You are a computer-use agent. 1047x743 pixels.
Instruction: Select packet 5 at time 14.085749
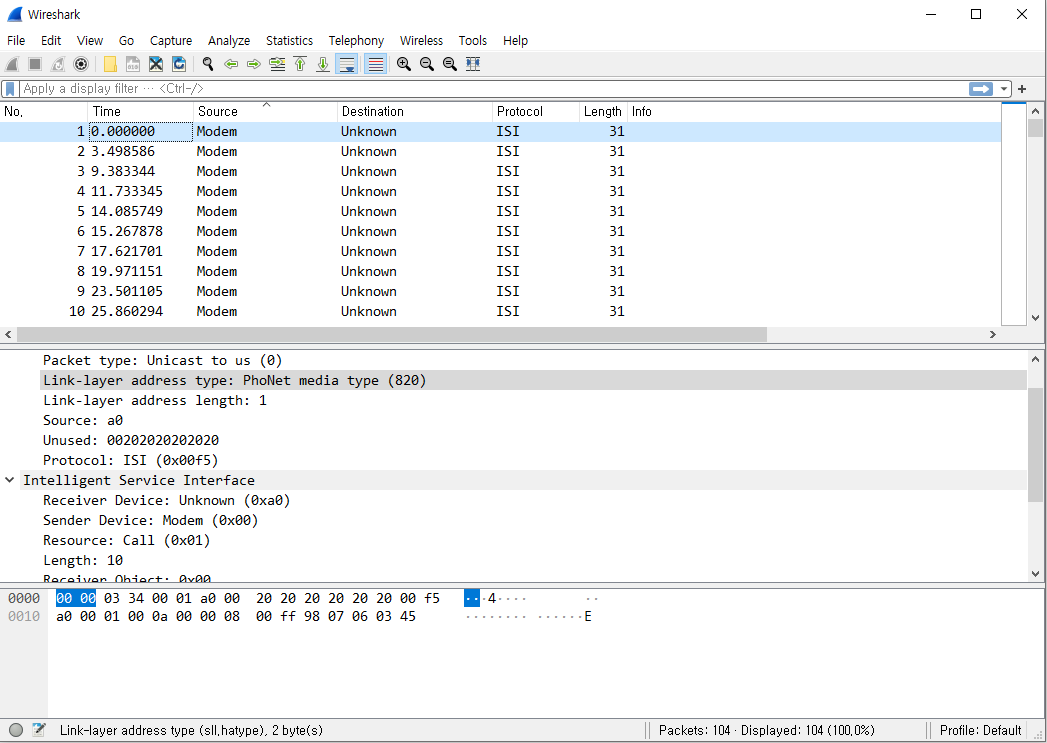click(501, 212)
